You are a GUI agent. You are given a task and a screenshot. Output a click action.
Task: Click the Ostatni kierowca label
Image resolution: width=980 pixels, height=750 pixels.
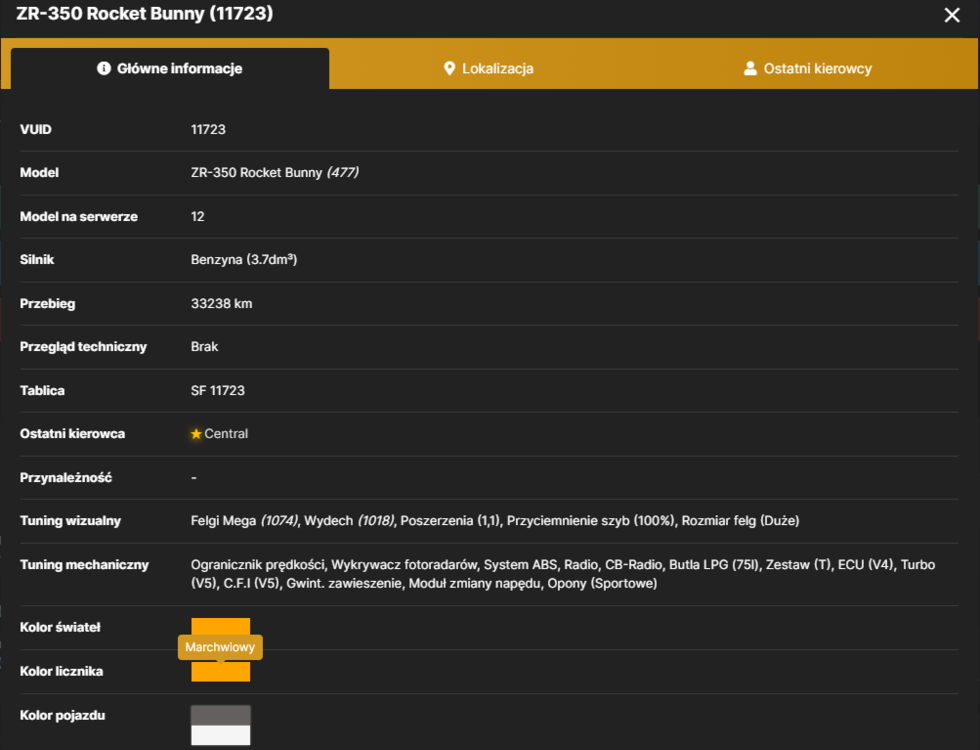[x=72, y=434]
